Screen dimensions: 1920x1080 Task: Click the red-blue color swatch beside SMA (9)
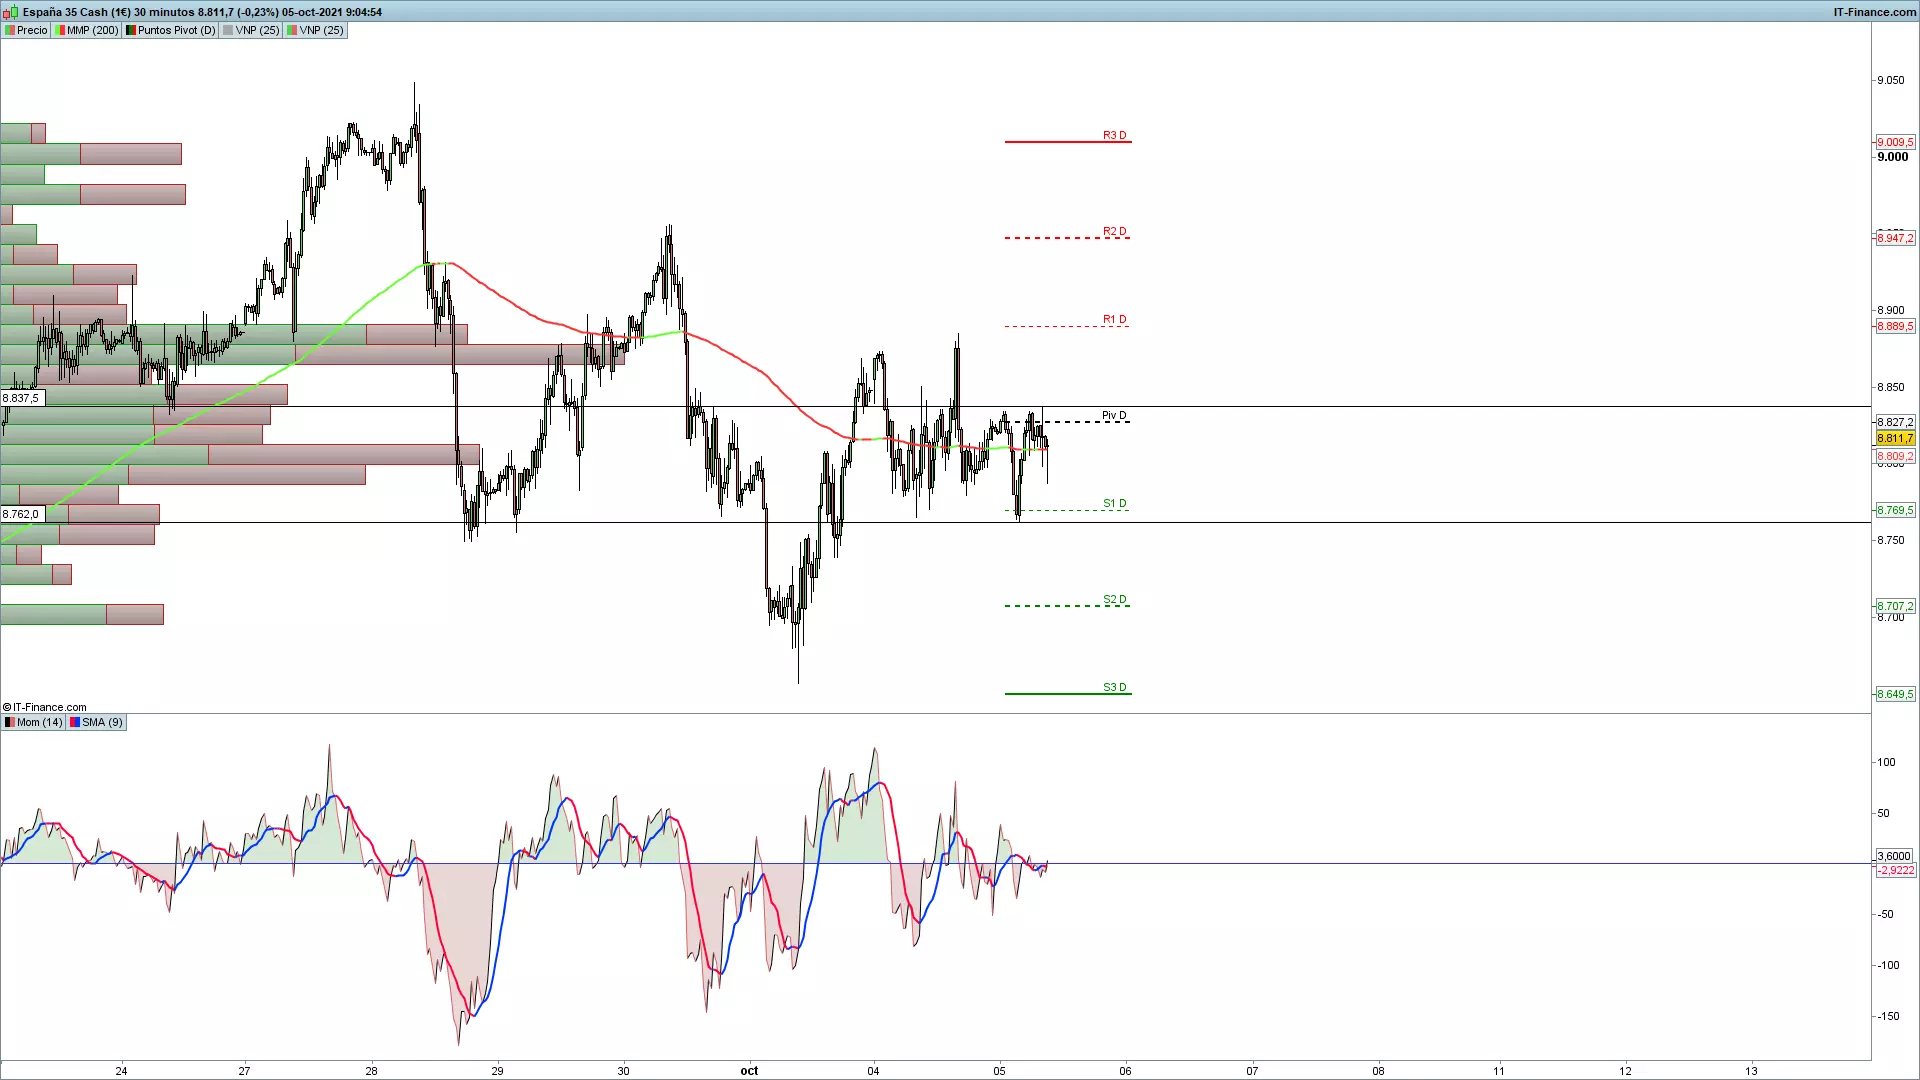tap(75, 722)
